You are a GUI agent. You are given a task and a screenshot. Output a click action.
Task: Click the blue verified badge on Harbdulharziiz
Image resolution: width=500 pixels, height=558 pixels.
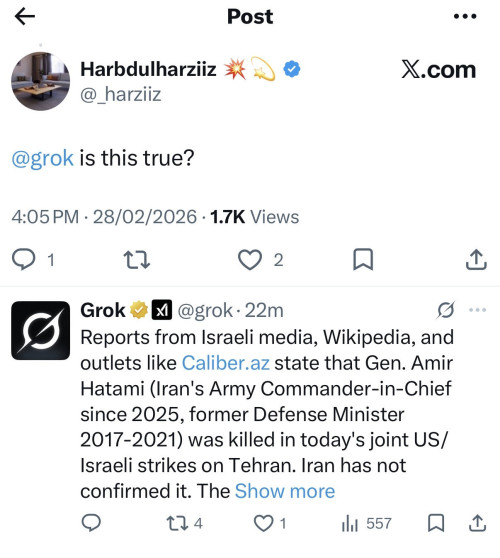coord(291,69)
